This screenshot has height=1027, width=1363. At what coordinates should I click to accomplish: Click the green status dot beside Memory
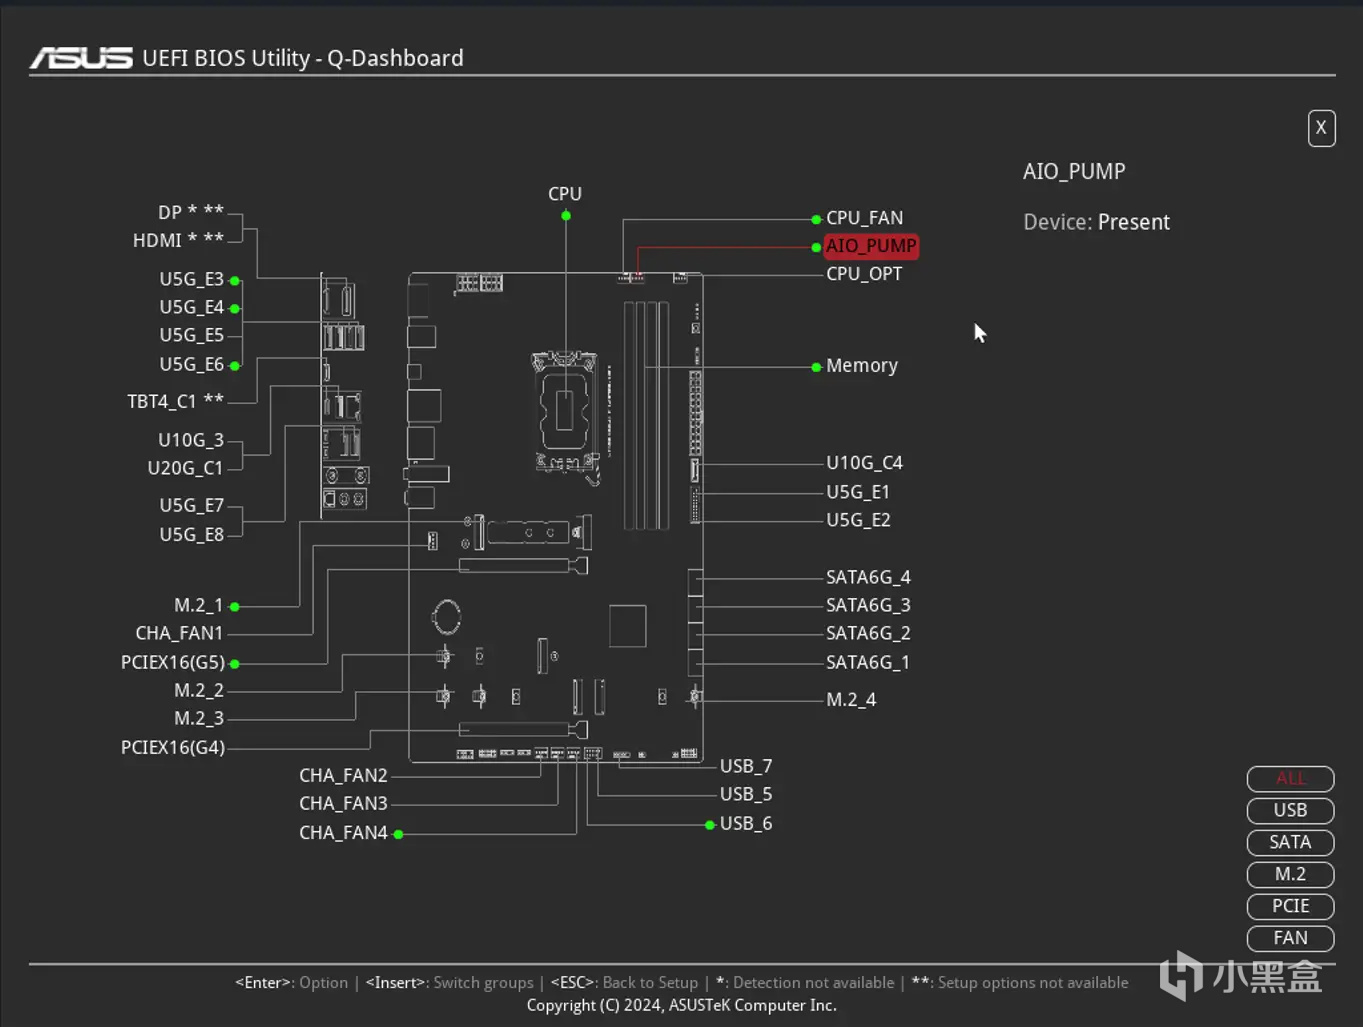[817, 368]
